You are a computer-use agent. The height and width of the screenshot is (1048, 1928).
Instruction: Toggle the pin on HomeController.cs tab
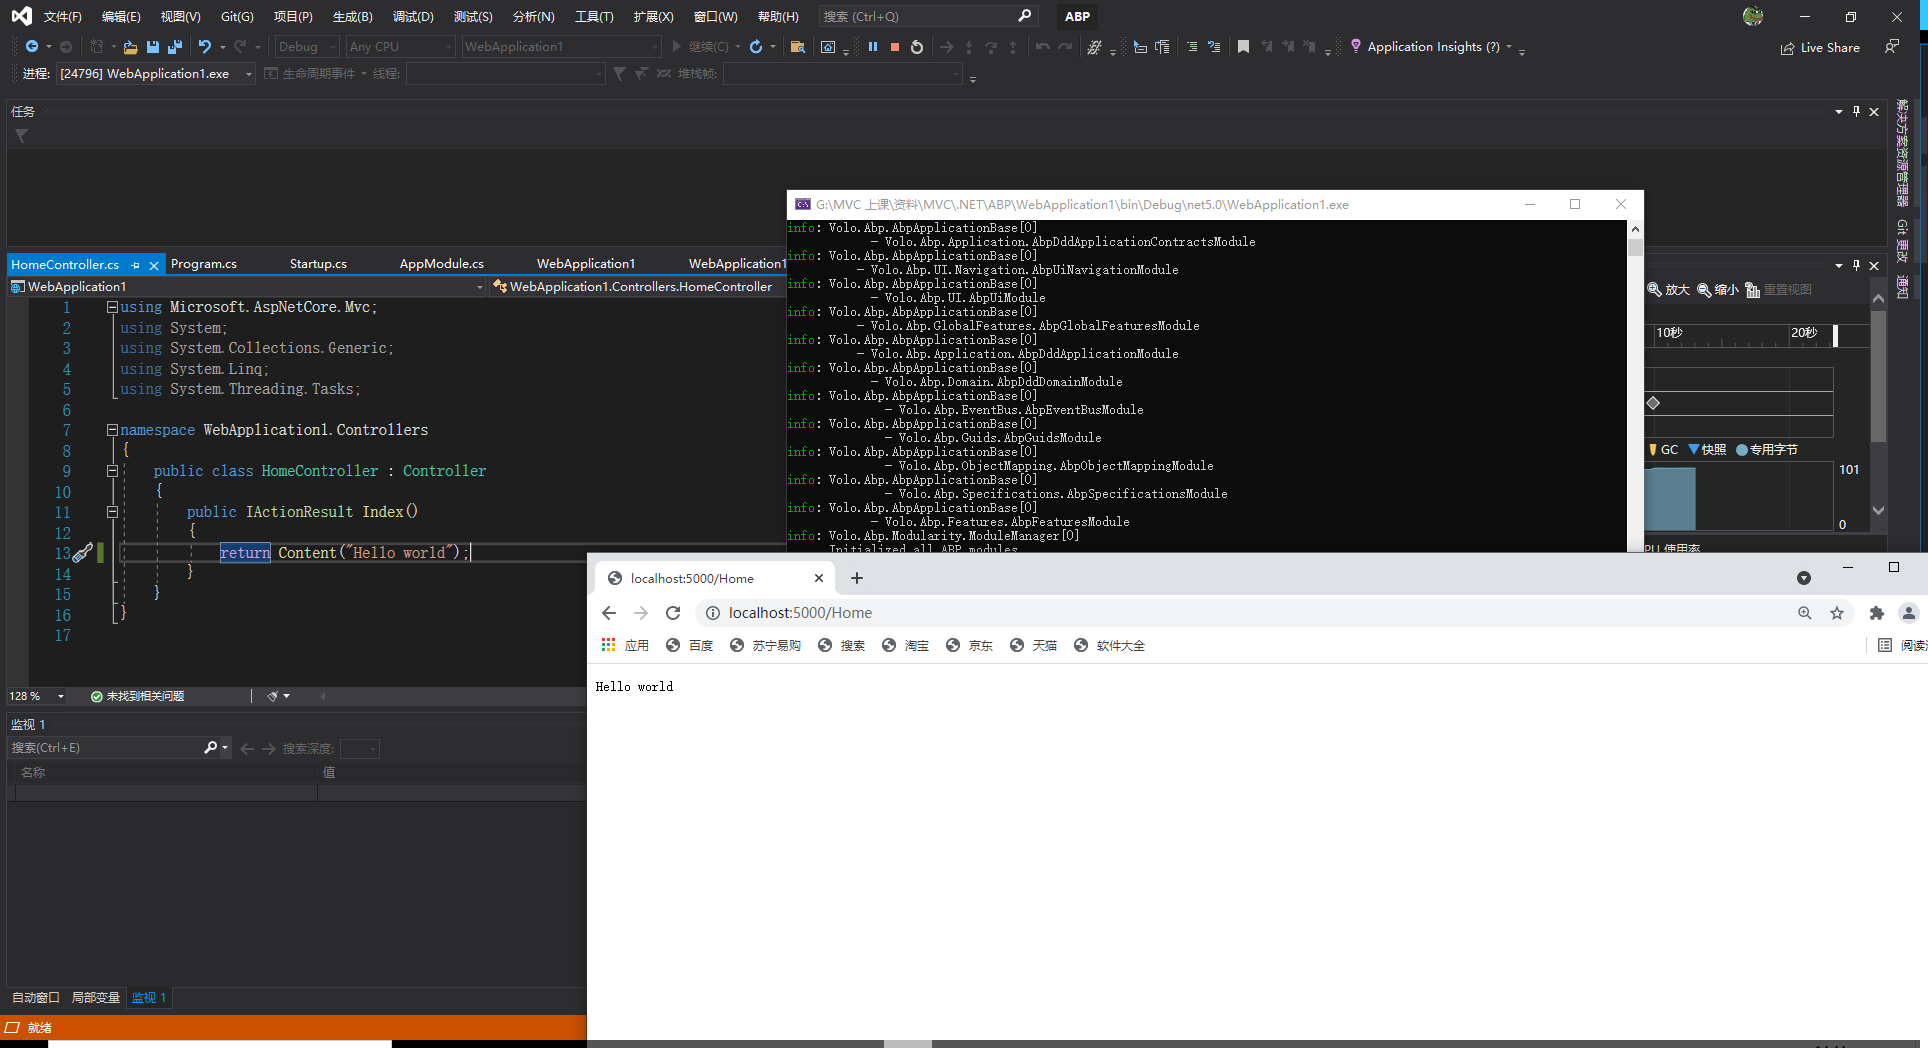(136, 265)
